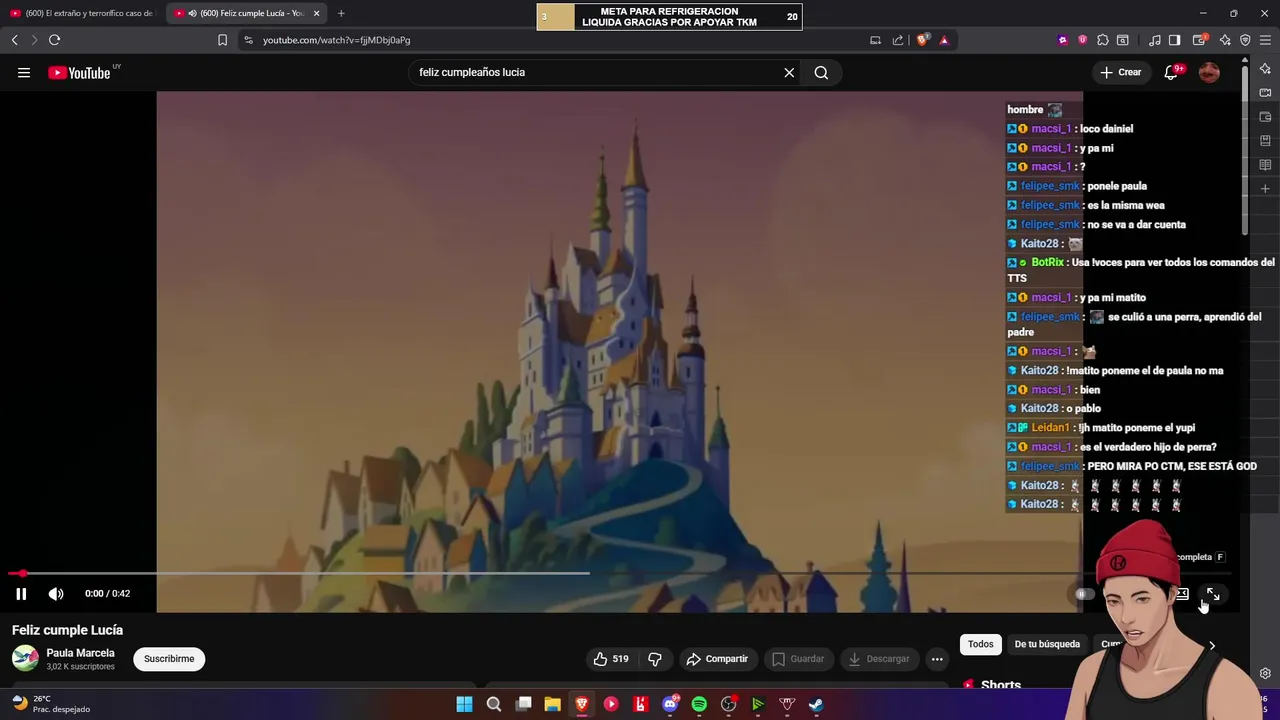Click the Guardar button
This screenshot has width=1280, height=720.
coord(798,659)
